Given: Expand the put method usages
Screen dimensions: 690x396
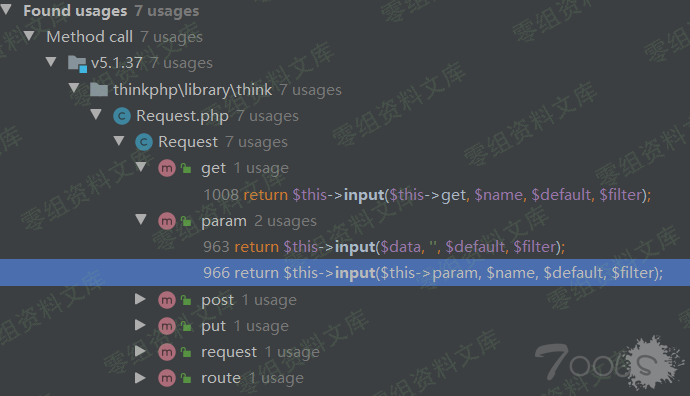Looking at the screenshot, I should pos(140,325).
